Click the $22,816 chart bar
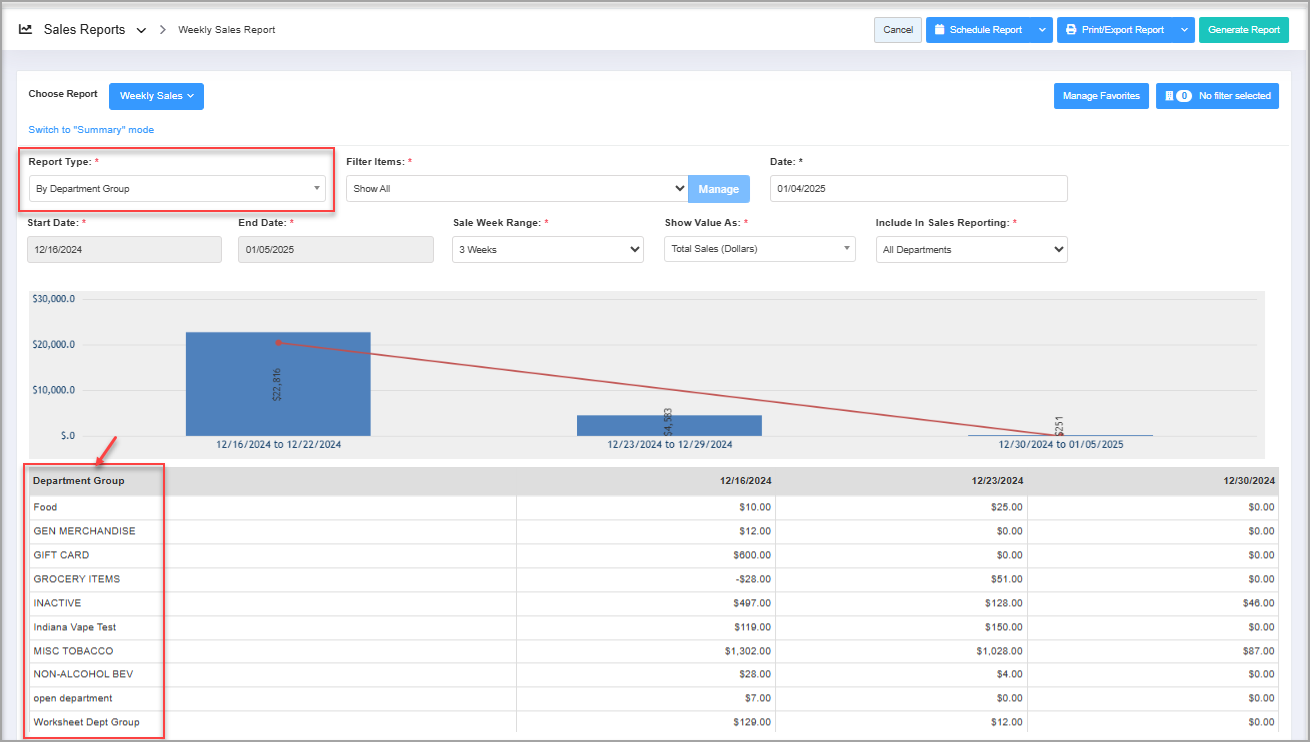The image size is (1310, 742). 278,384
